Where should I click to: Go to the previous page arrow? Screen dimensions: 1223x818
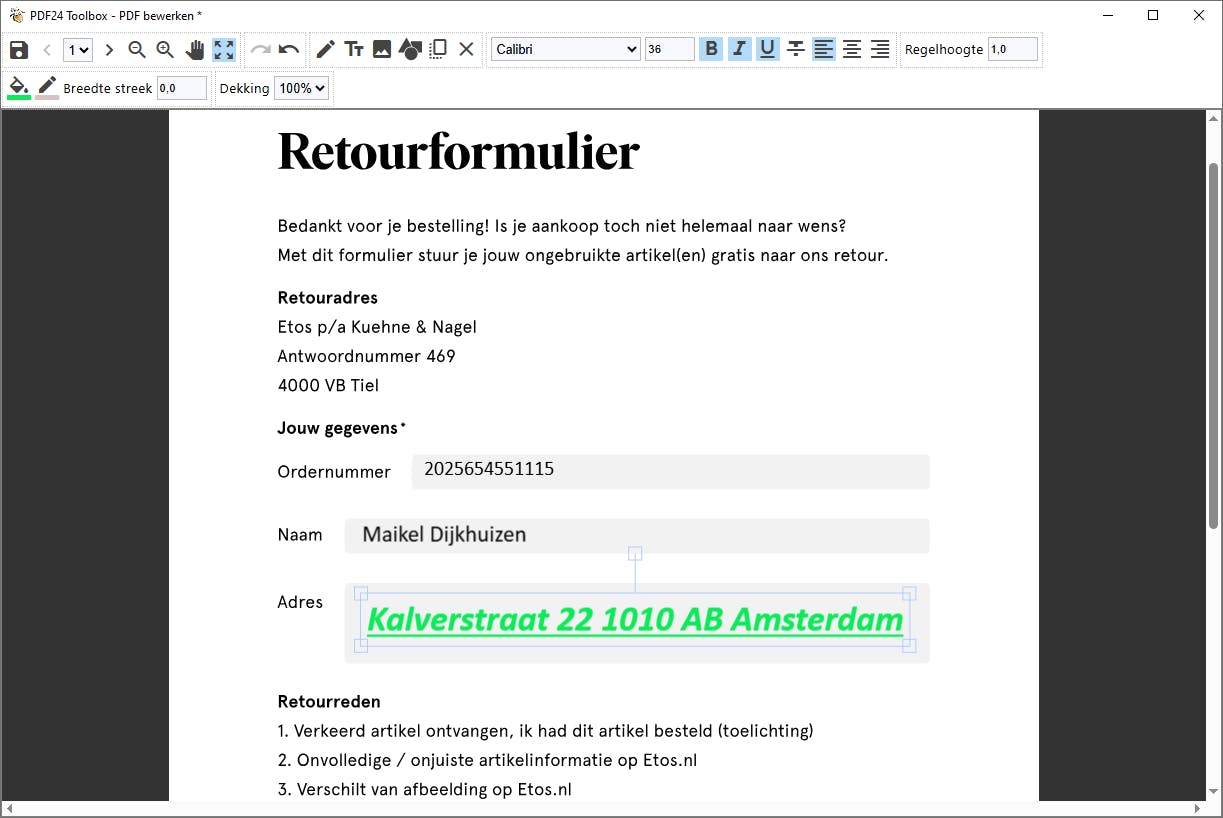pyautogui.click(x=46, y=49)
